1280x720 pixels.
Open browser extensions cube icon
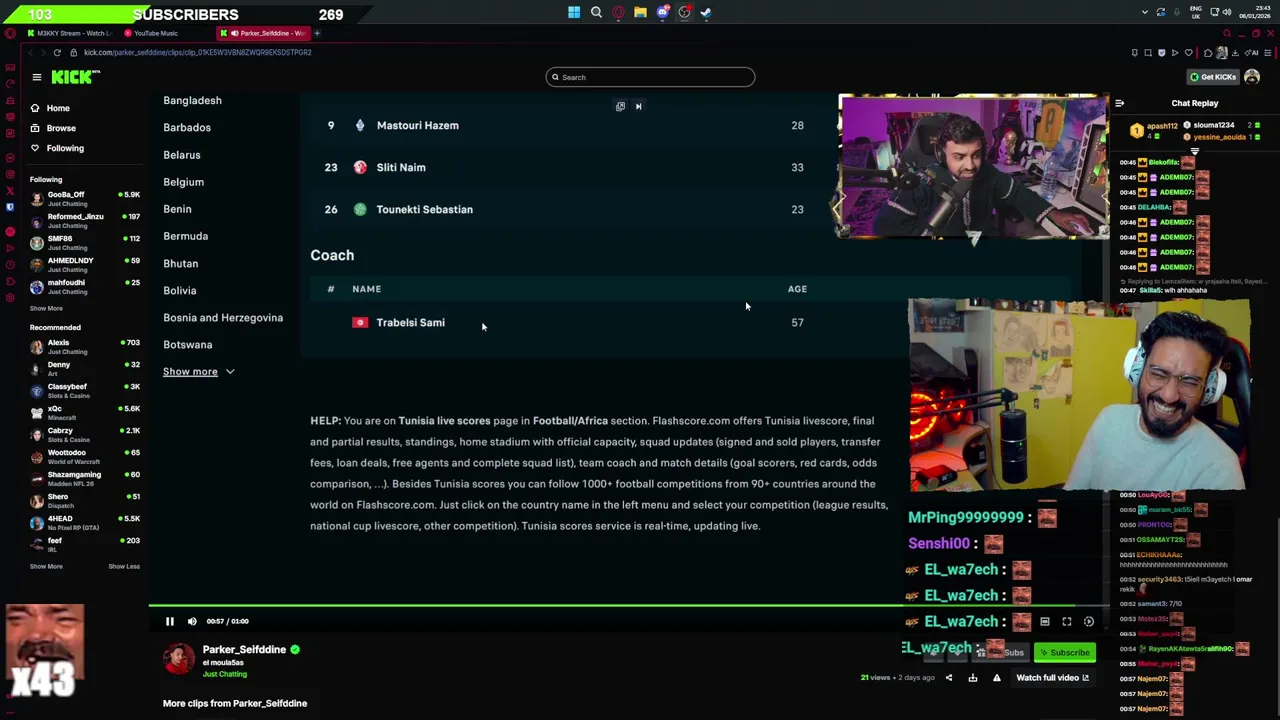1208,52
